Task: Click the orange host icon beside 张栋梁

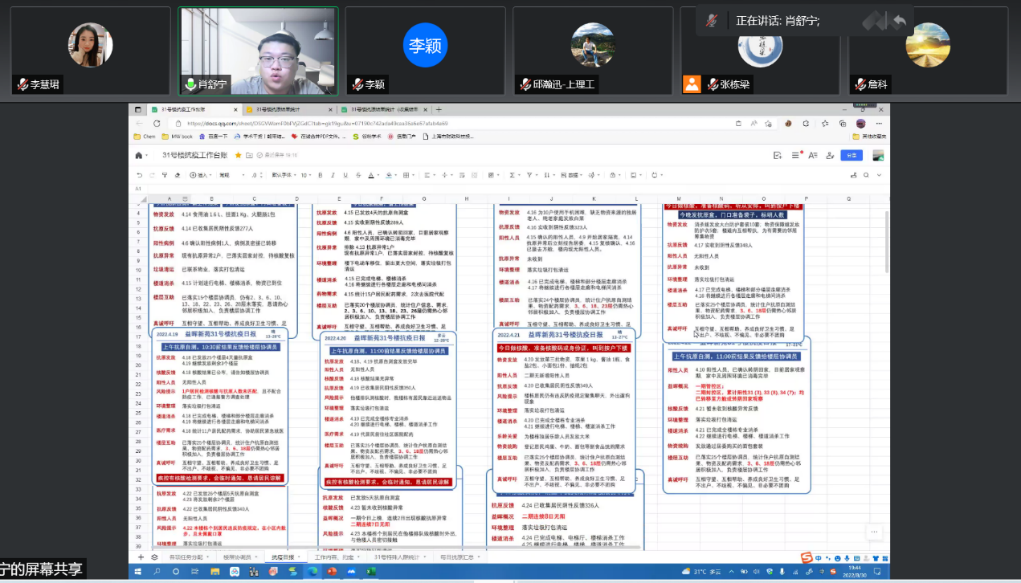Action: 692,84
